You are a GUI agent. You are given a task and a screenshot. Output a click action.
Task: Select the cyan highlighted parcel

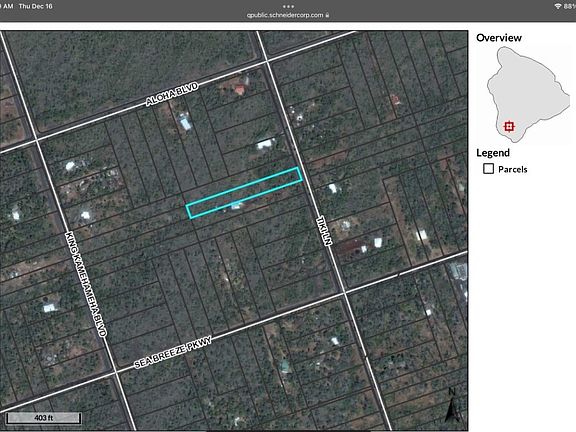click(x=244, y=193)
